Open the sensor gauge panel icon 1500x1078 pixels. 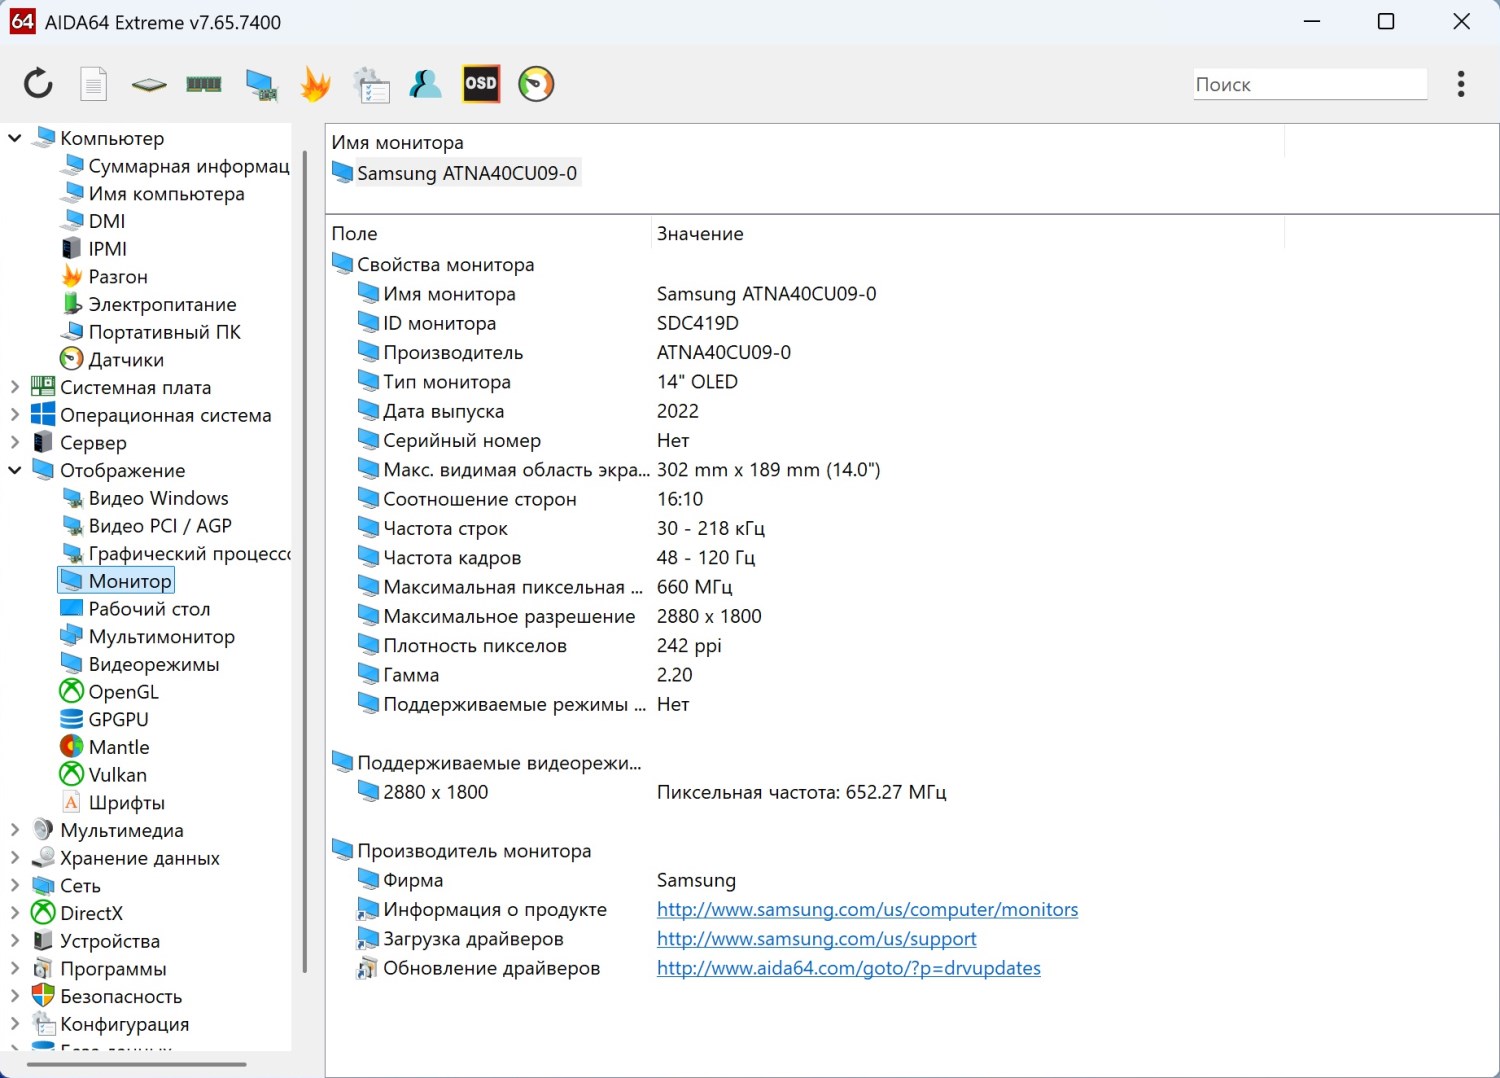[536, 84]
